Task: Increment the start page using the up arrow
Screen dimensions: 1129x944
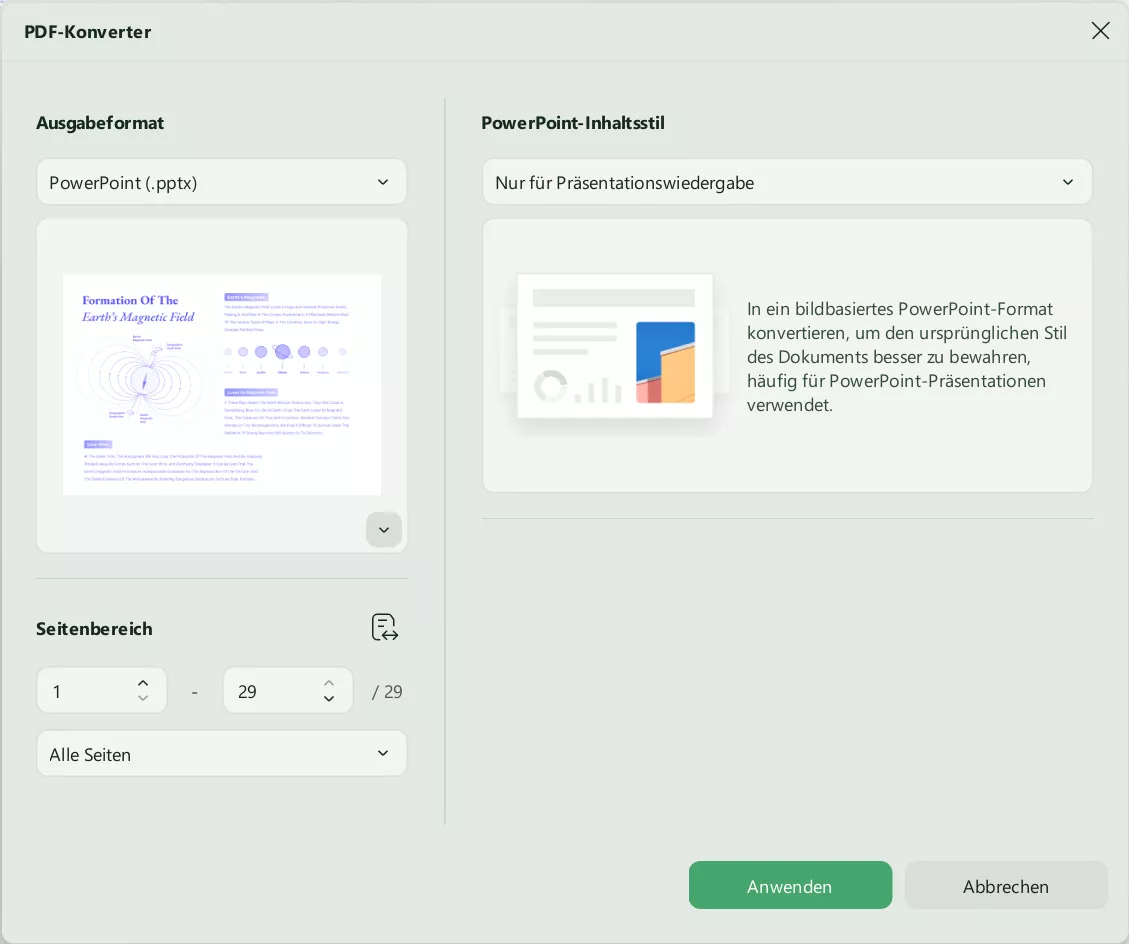Action: pyautogui.click(x=143, y=681)
